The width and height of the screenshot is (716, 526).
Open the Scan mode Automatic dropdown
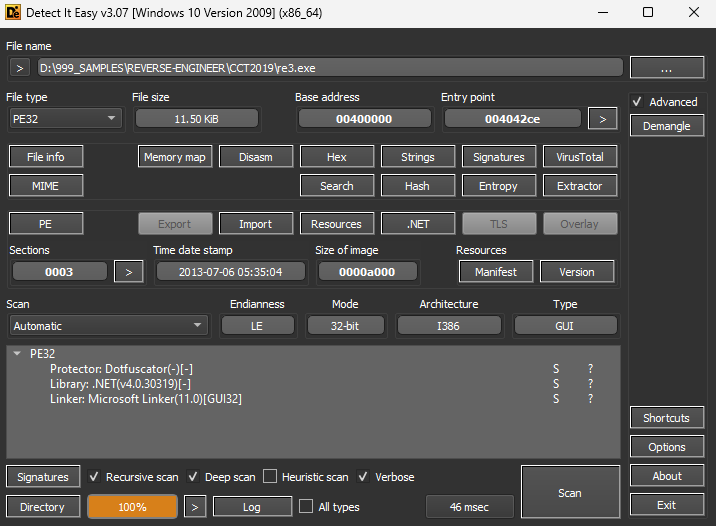coord(108,326)
